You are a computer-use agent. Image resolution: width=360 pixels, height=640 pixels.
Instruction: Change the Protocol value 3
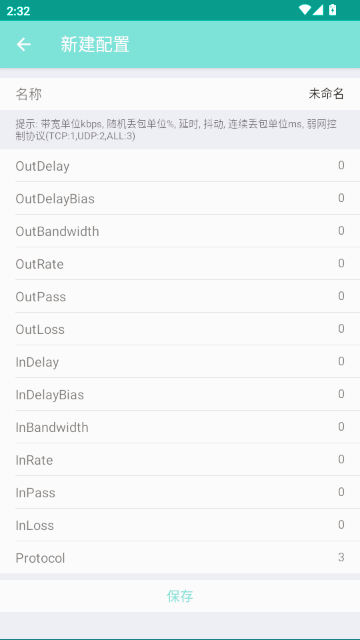coord(341,557)
